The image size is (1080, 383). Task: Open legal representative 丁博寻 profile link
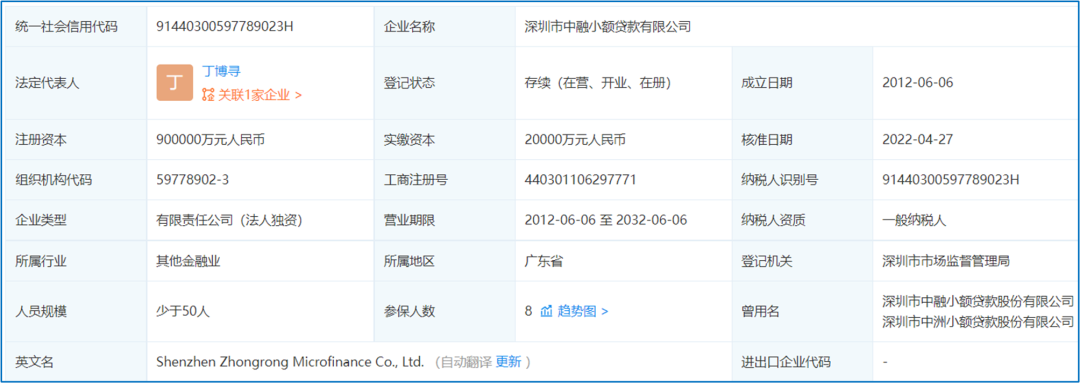point(220,71)
